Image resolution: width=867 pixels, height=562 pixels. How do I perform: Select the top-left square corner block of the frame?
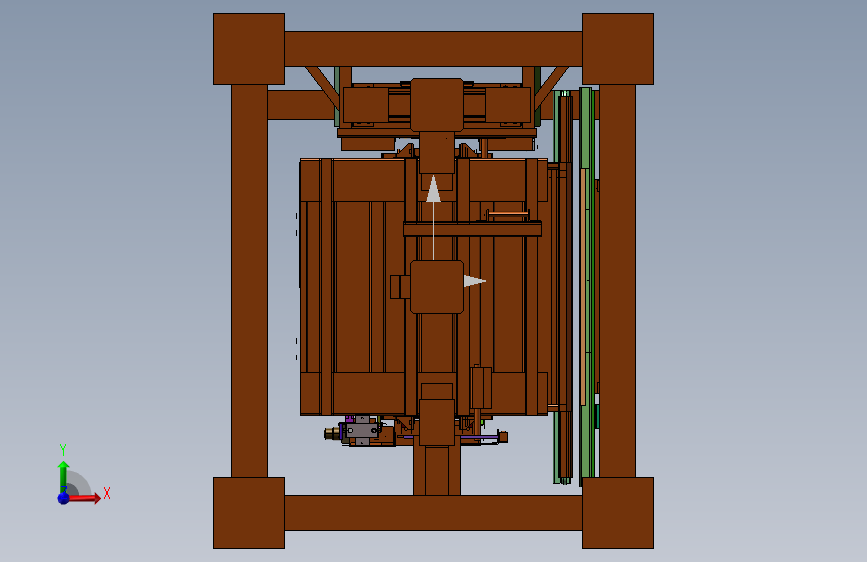[x=249, y=49]
